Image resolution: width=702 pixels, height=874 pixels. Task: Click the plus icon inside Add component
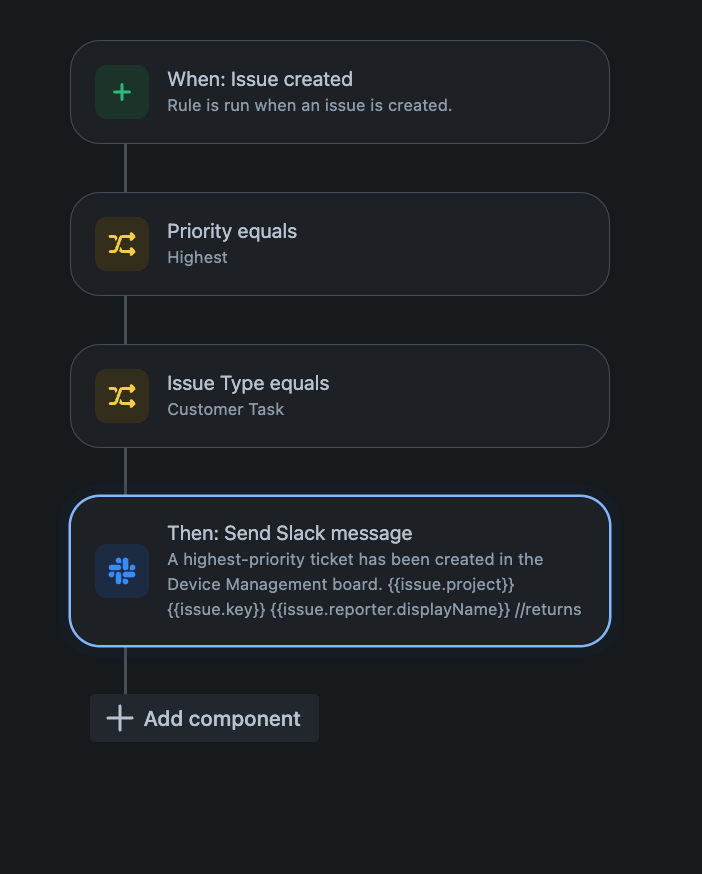[x=118, y=718]
